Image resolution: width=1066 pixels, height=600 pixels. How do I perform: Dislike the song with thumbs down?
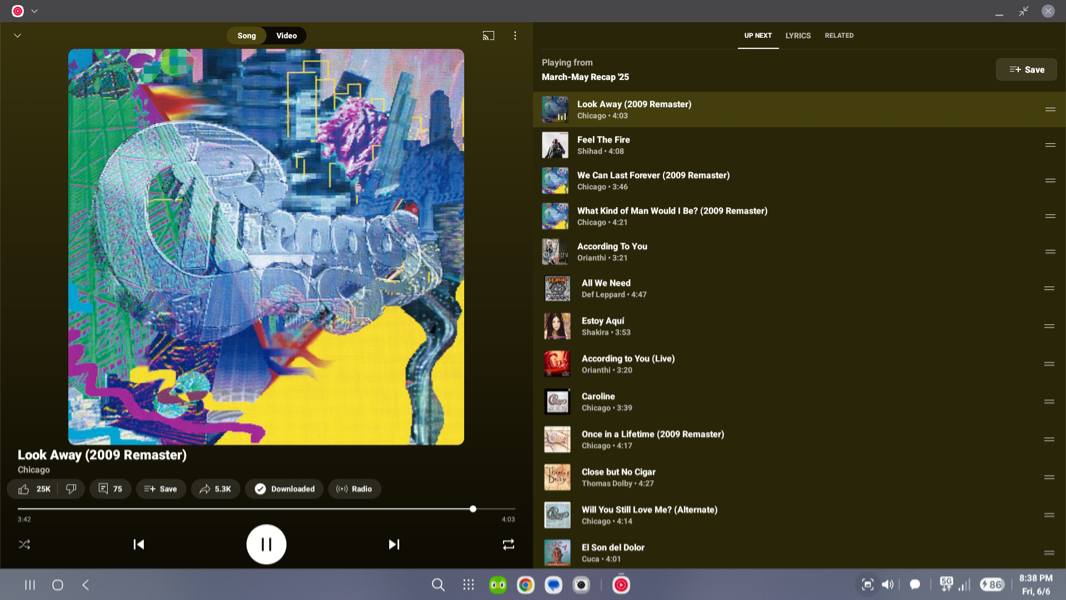coord(71,489)
